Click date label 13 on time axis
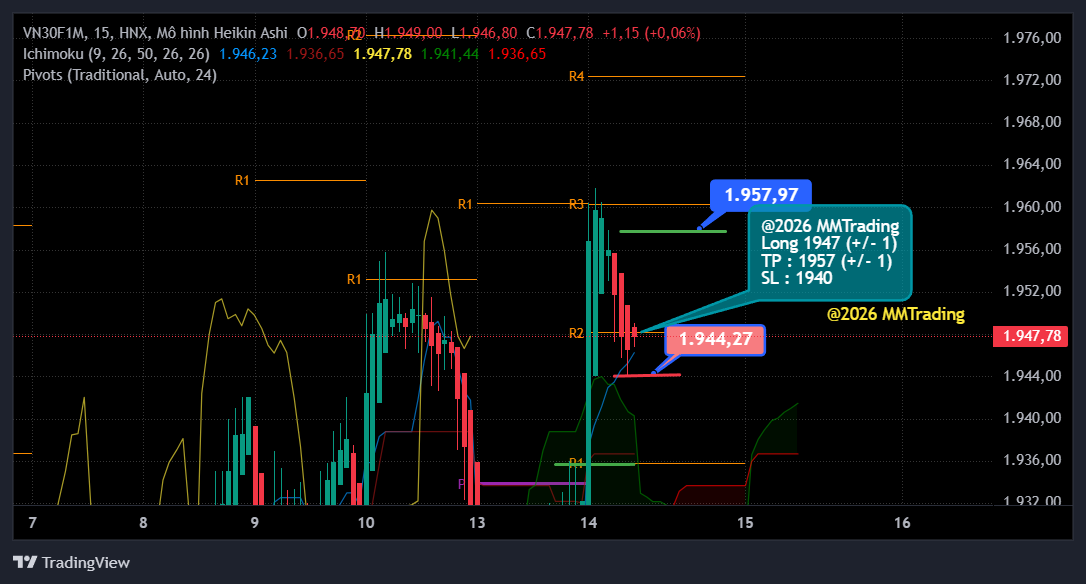Viewport: 1086px width, 584px height. (x=477, y=523)
